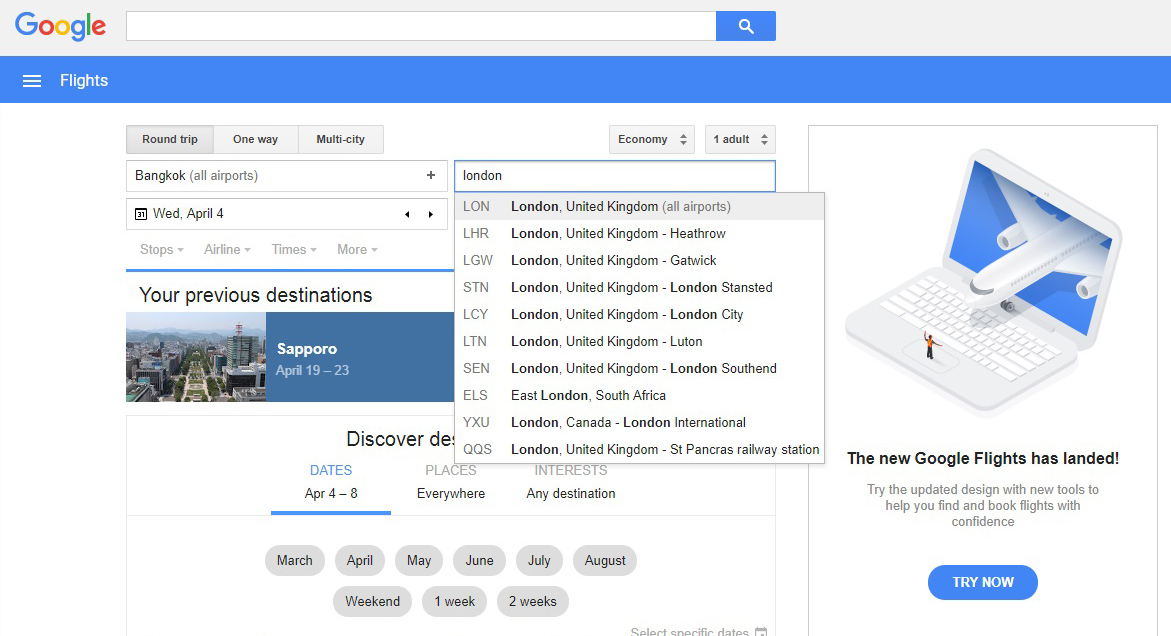Select the 1 week duration chip

[455, 602]
